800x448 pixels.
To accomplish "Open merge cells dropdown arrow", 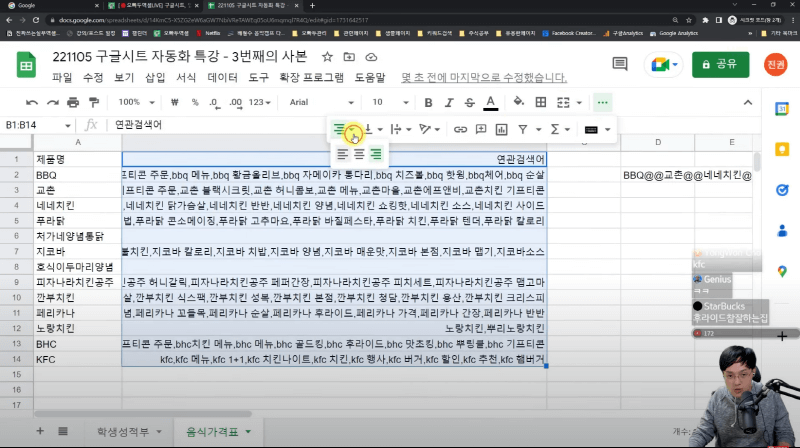I will (x=579, y=103).
